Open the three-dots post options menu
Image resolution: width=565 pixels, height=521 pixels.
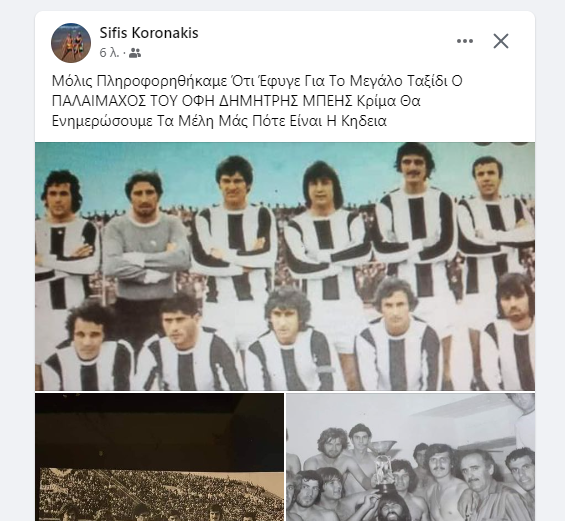pos(465,41)
